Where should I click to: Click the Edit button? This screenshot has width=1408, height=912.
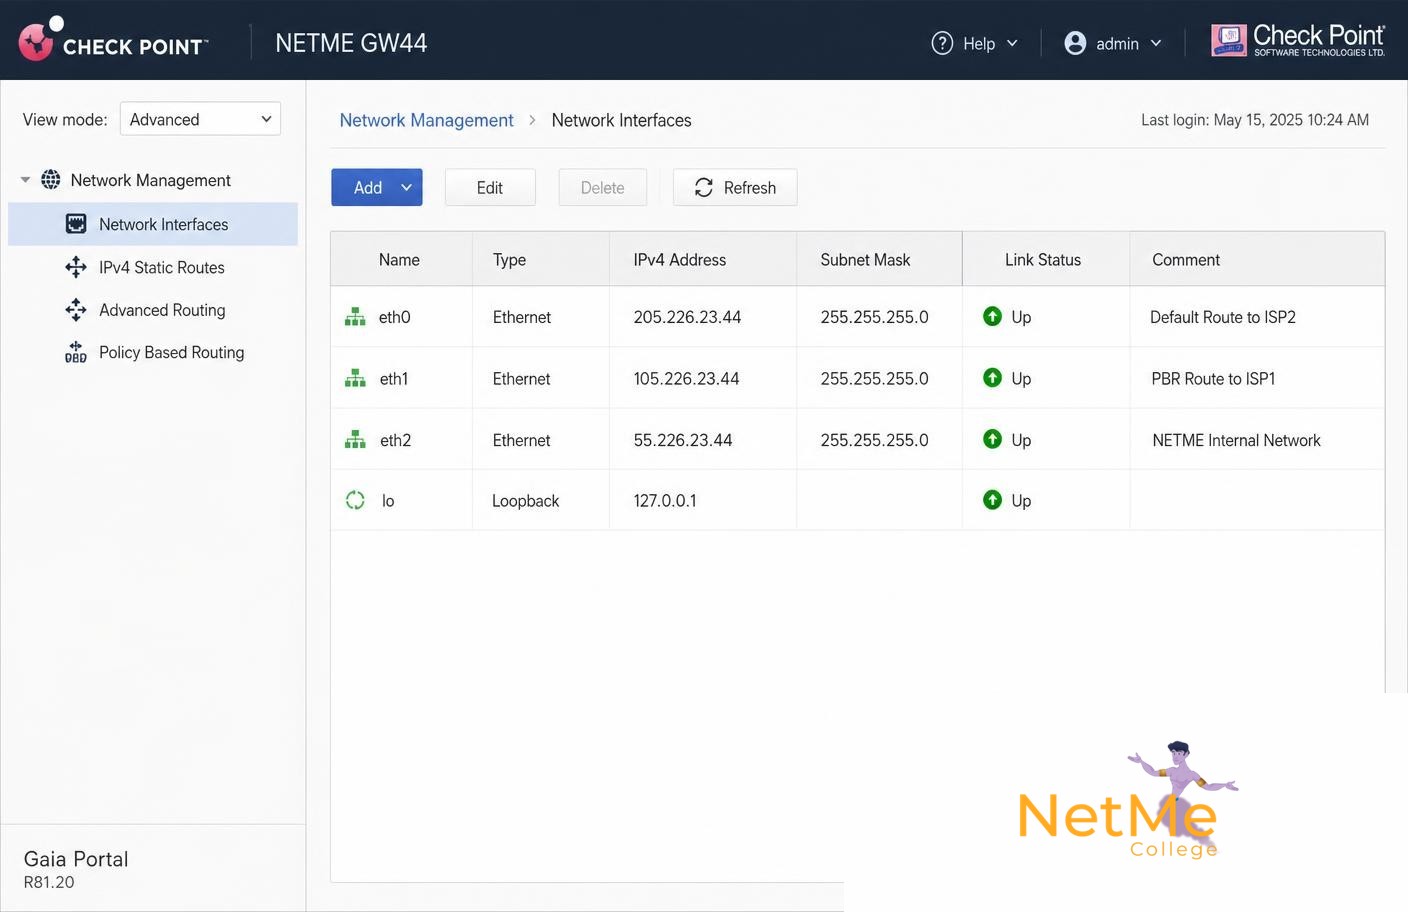pos(490,187)
